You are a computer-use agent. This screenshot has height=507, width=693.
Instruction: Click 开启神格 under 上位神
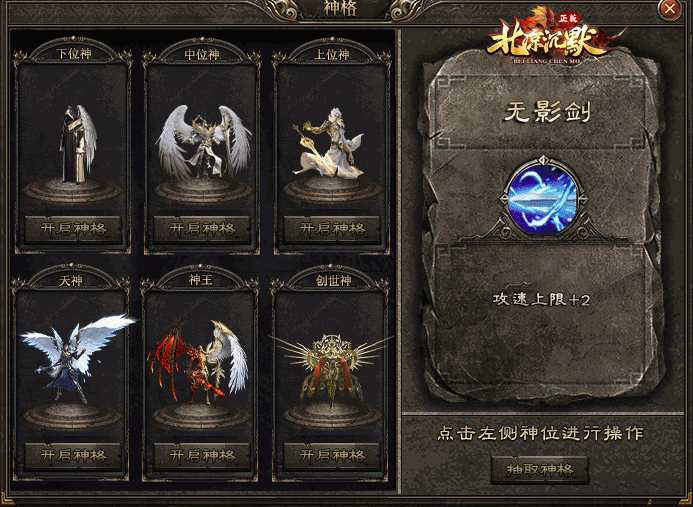click(x=332, y=229)
